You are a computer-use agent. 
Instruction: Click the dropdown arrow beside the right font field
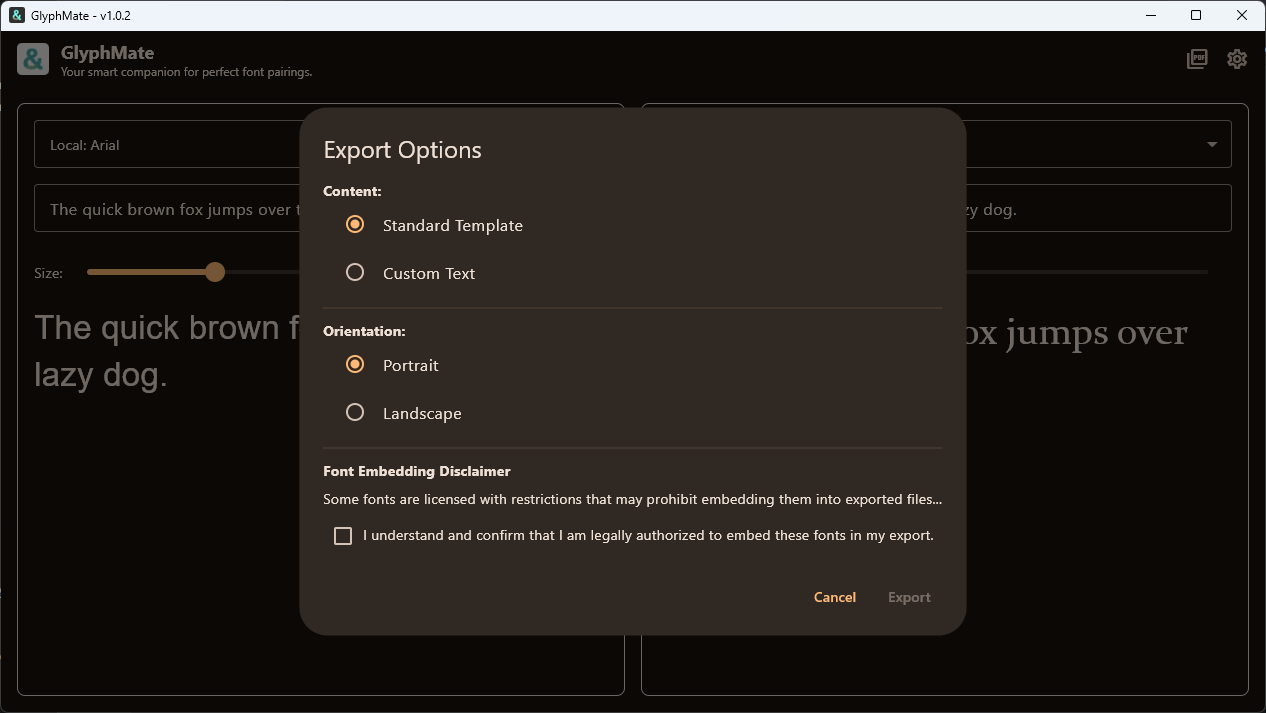(x=1210, y=144)
